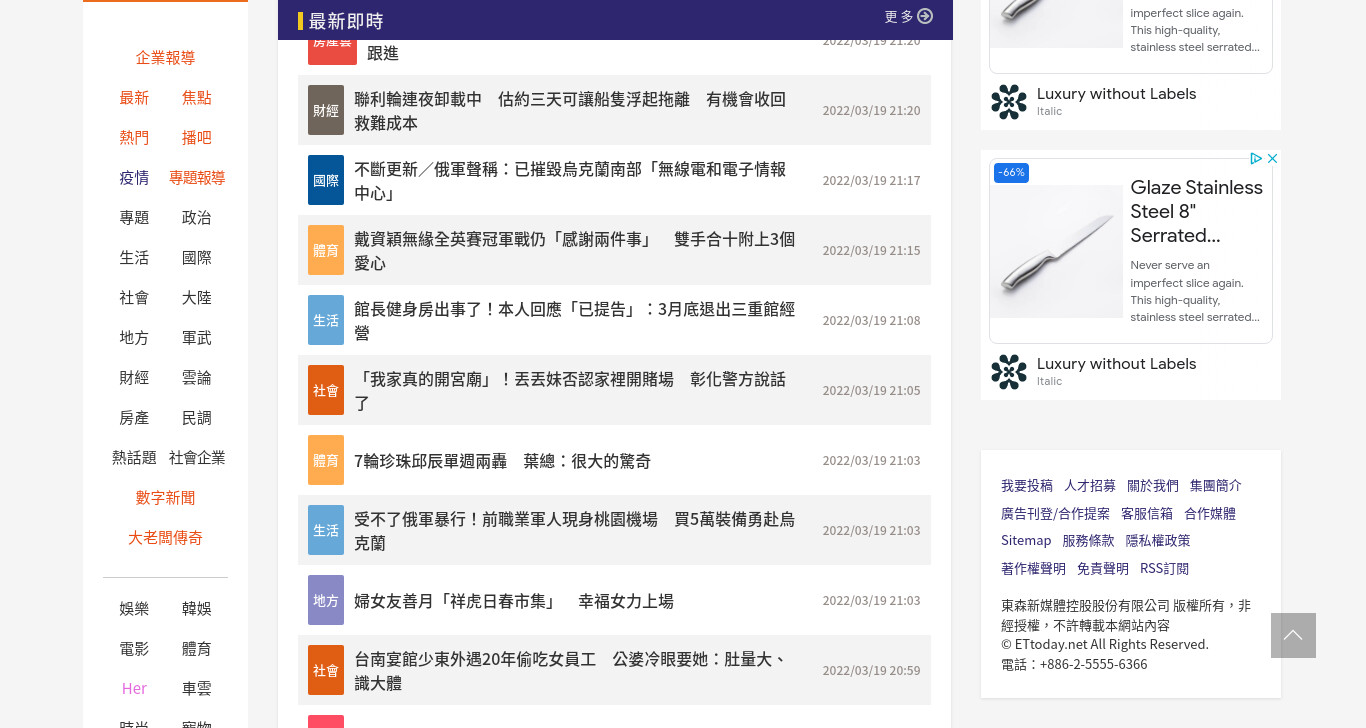The height and width of the screenshot is (728, 1366).
Task: Select 國際 category in sidebar
Action: click(196, 258)
